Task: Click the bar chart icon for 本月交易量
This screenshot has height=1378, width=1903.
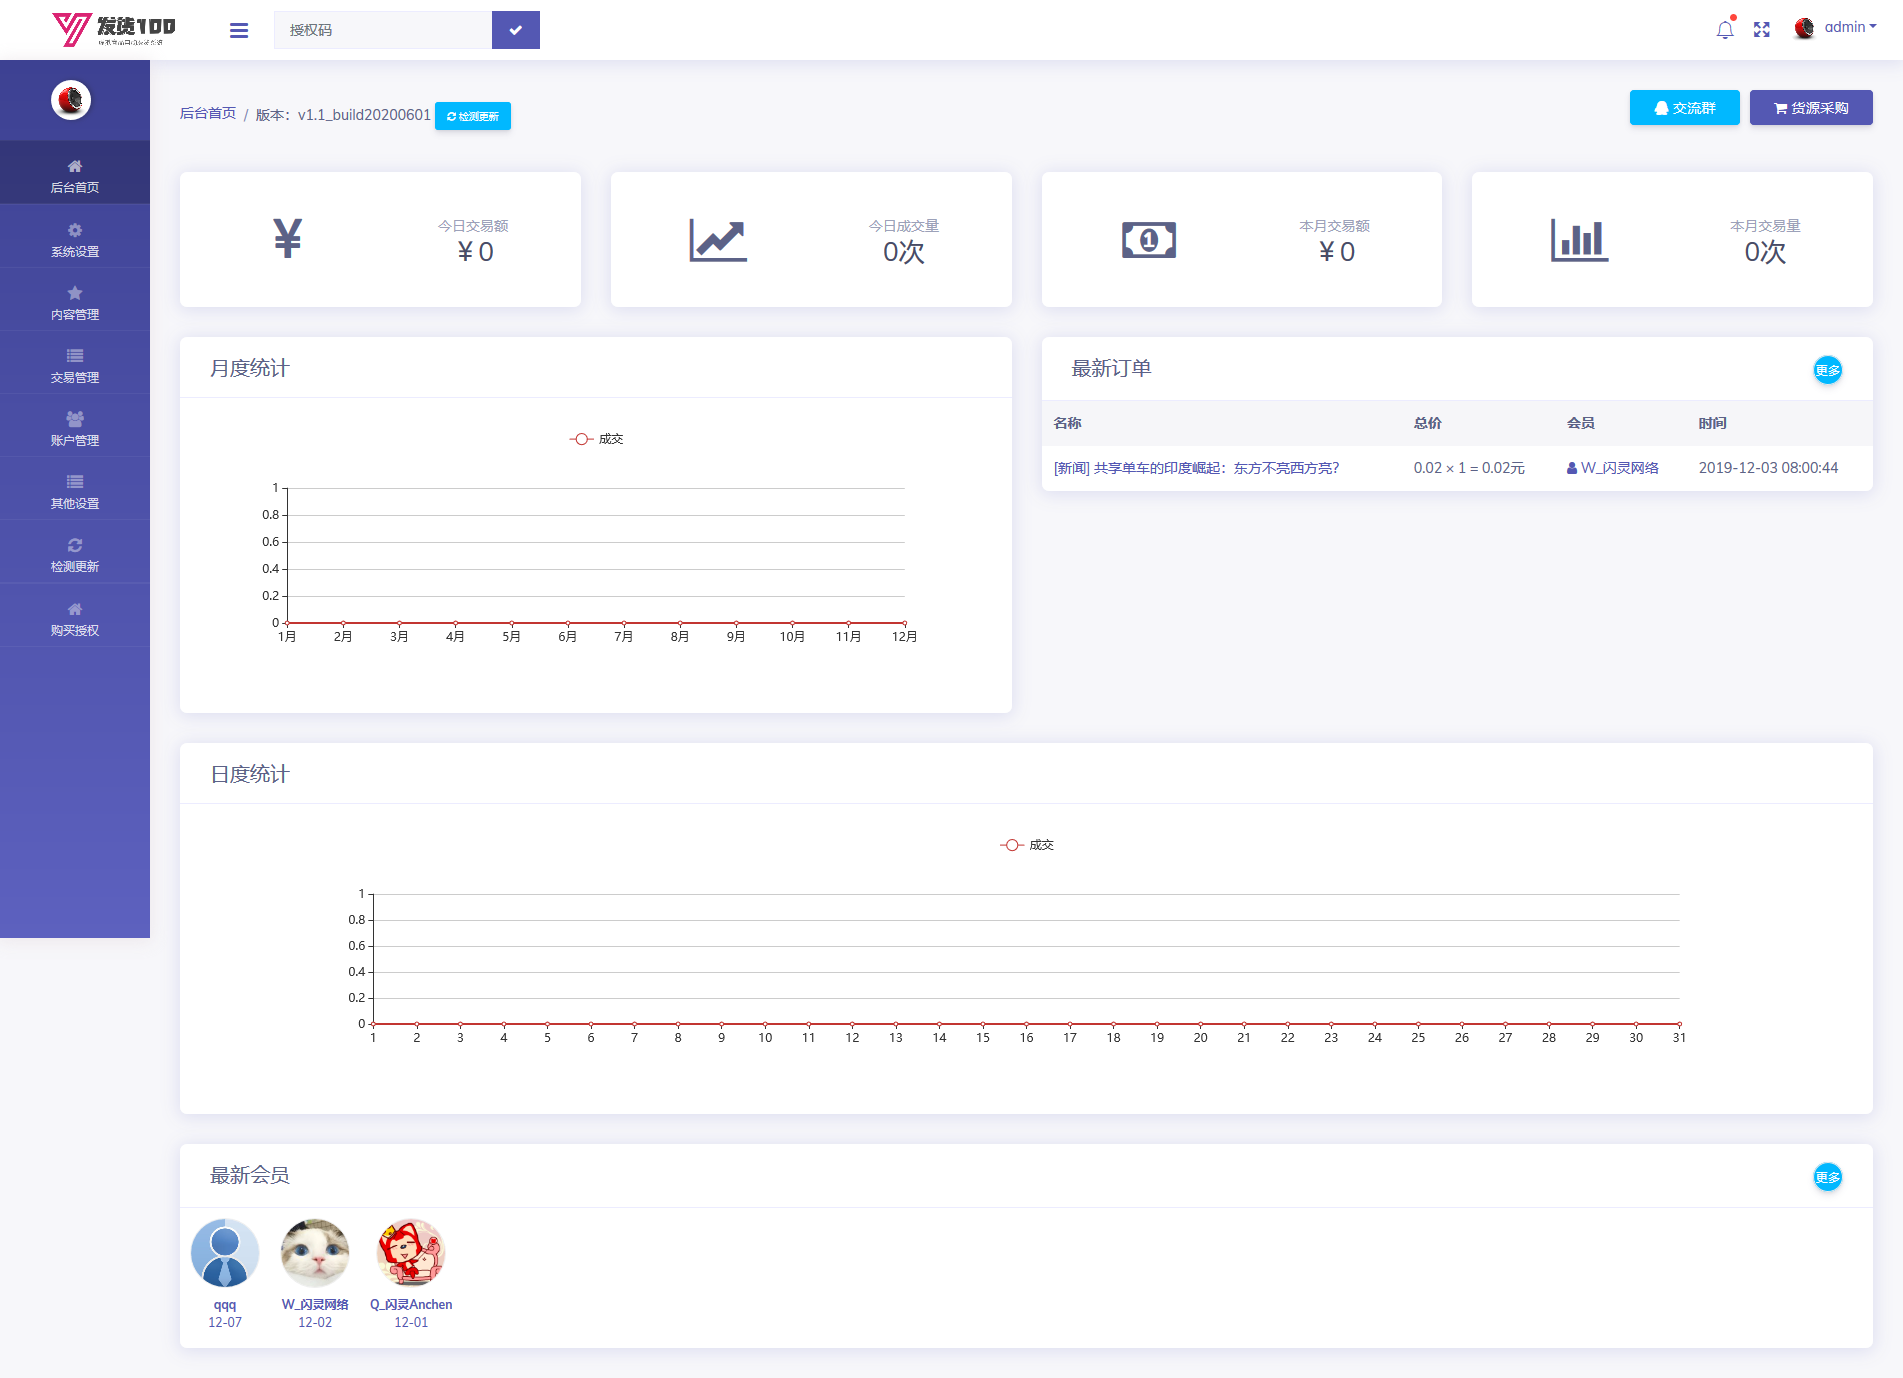Action: tap(1580, 240)
